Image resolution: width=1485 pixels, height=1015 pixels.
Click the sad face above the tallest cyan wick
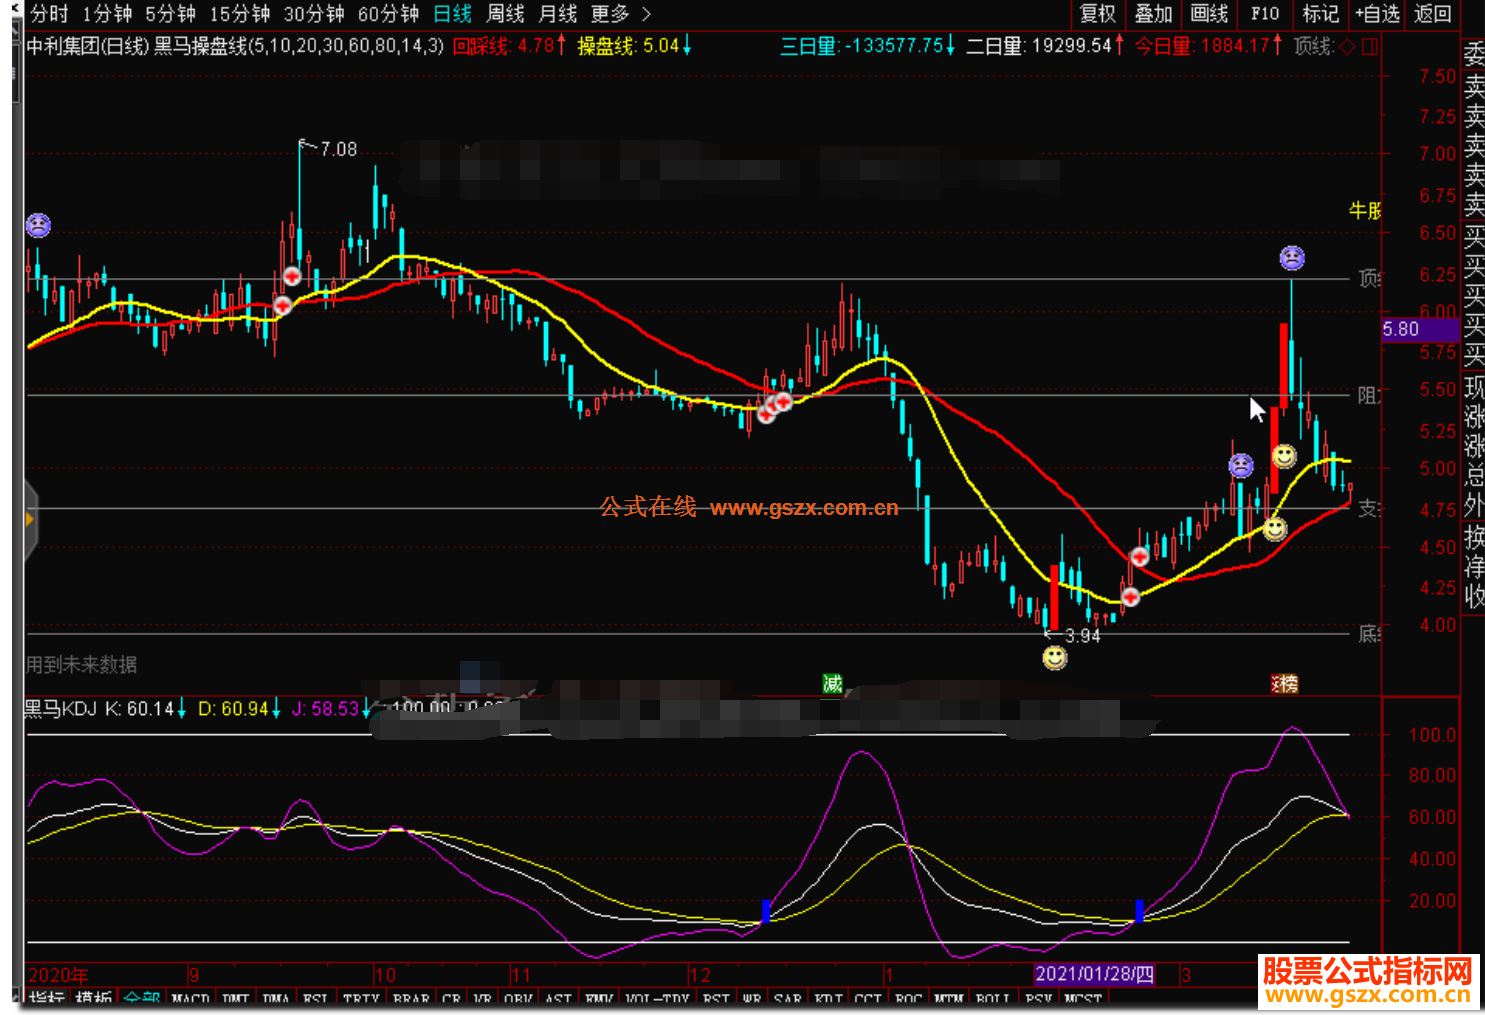click(x=1292, y=258)
